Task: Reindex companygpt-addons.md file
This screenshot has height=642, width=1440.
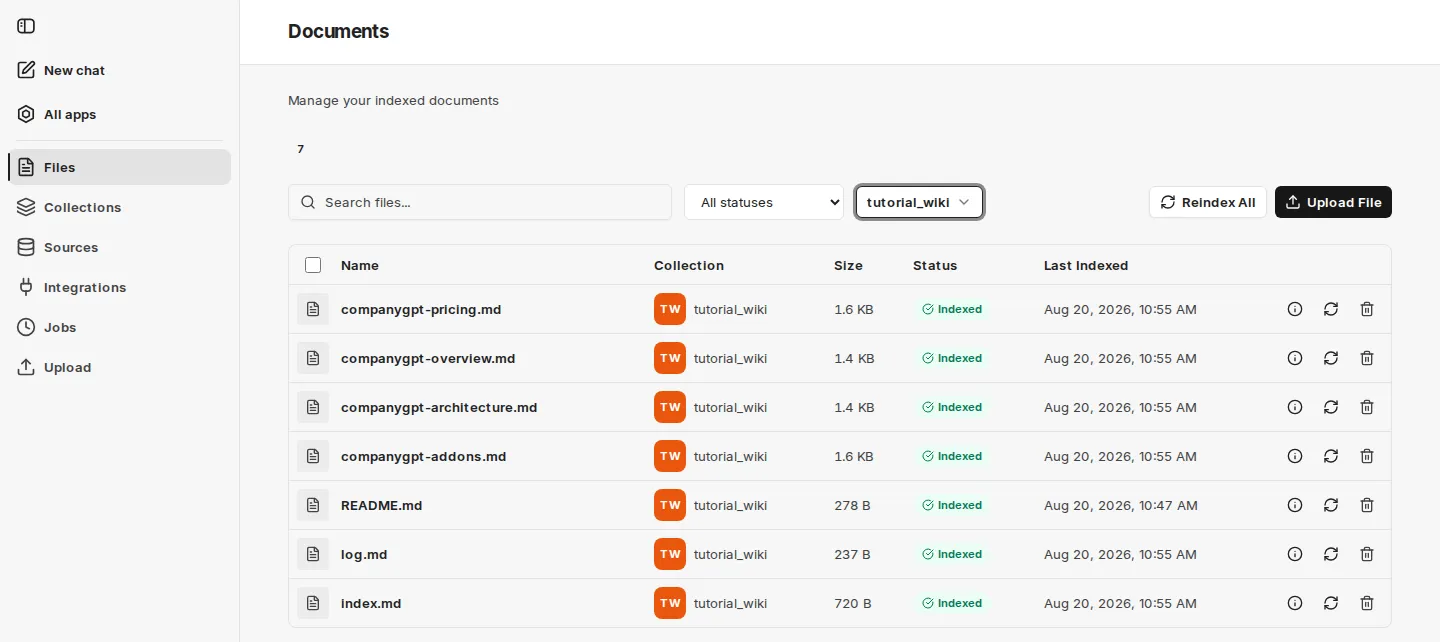Action: pyautogui.click(x=1331, y=456)
